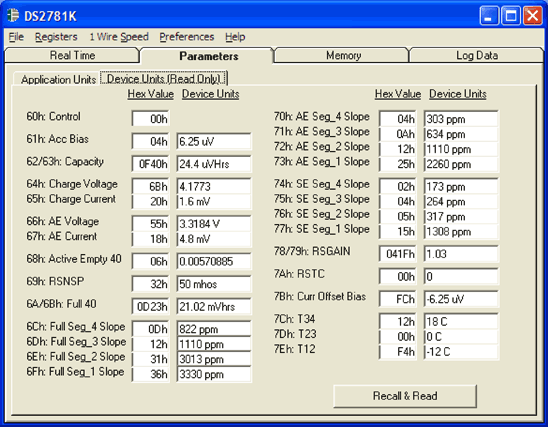
Task: Click the Charge Voltage hex field 6Bh
Action: pos(151,186)
